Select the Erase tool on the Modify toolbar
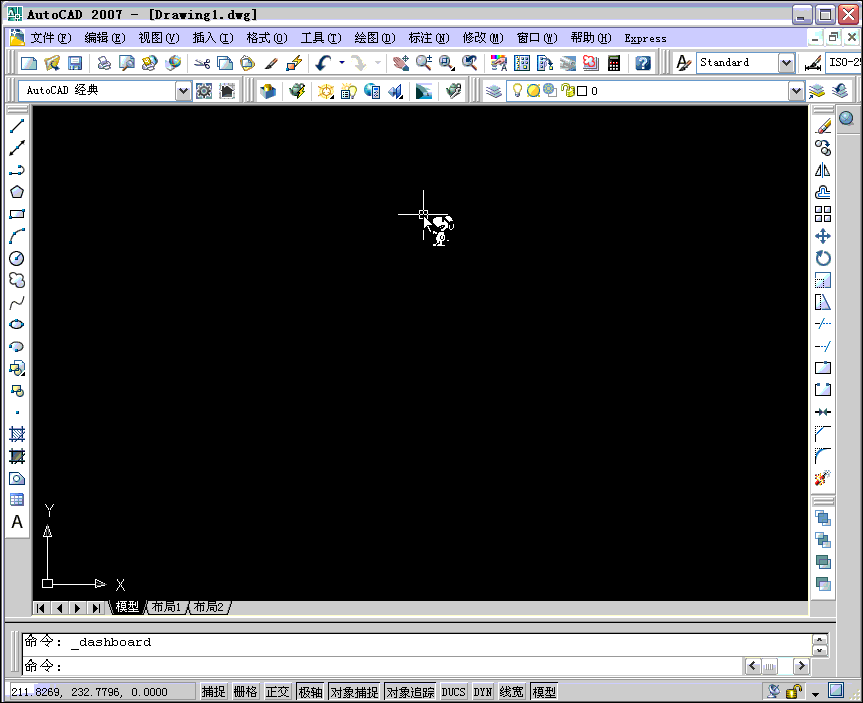Image resolution: width=863 pixels, height=703 pixels. (822, 125)
